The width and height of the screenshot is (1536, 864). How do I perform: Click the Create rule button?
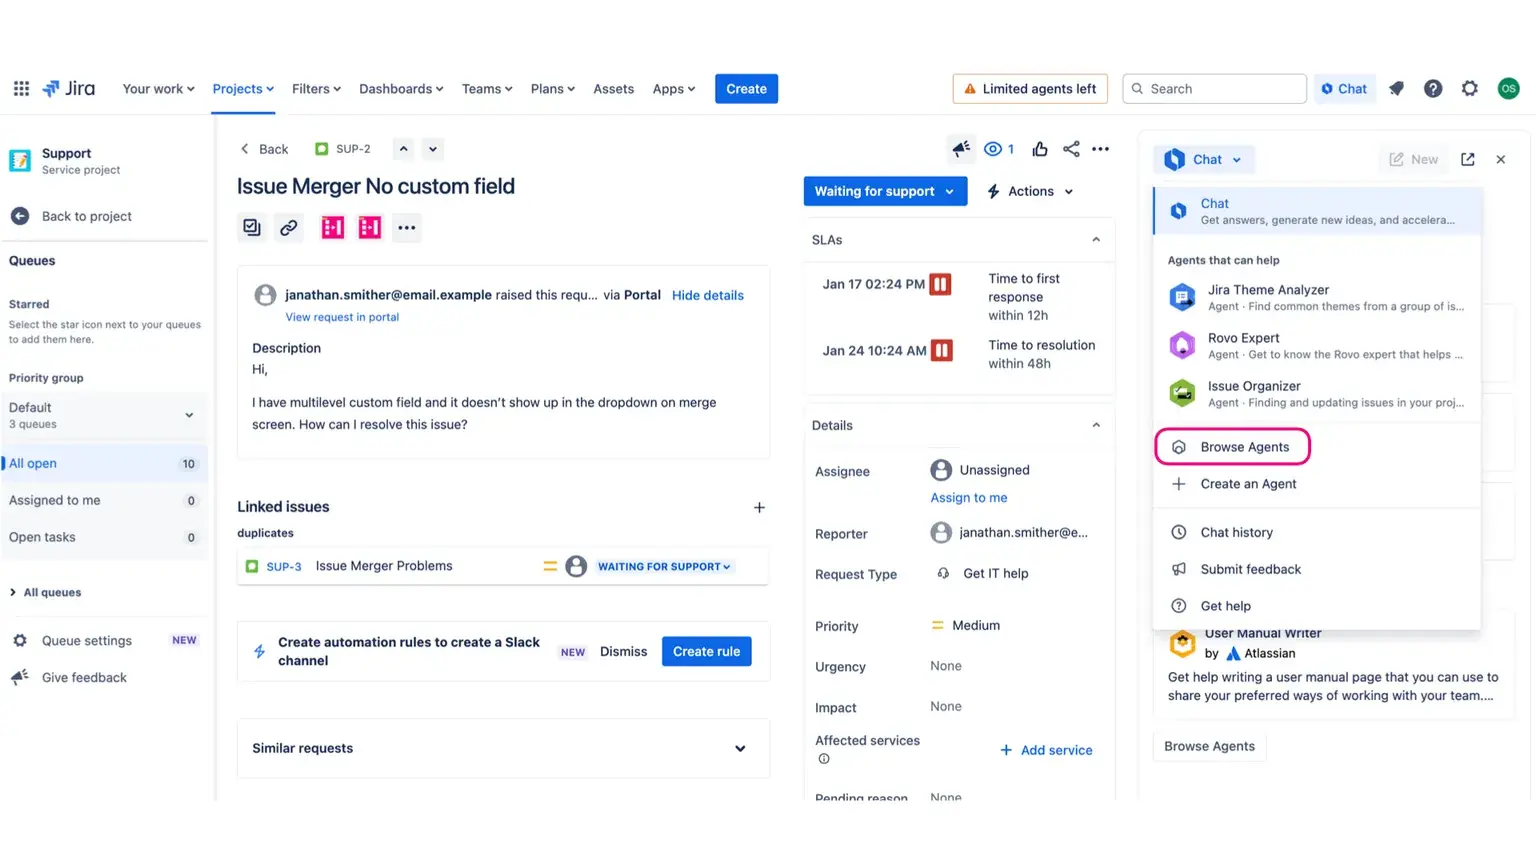pyautogui.click(x=706, y=651)
